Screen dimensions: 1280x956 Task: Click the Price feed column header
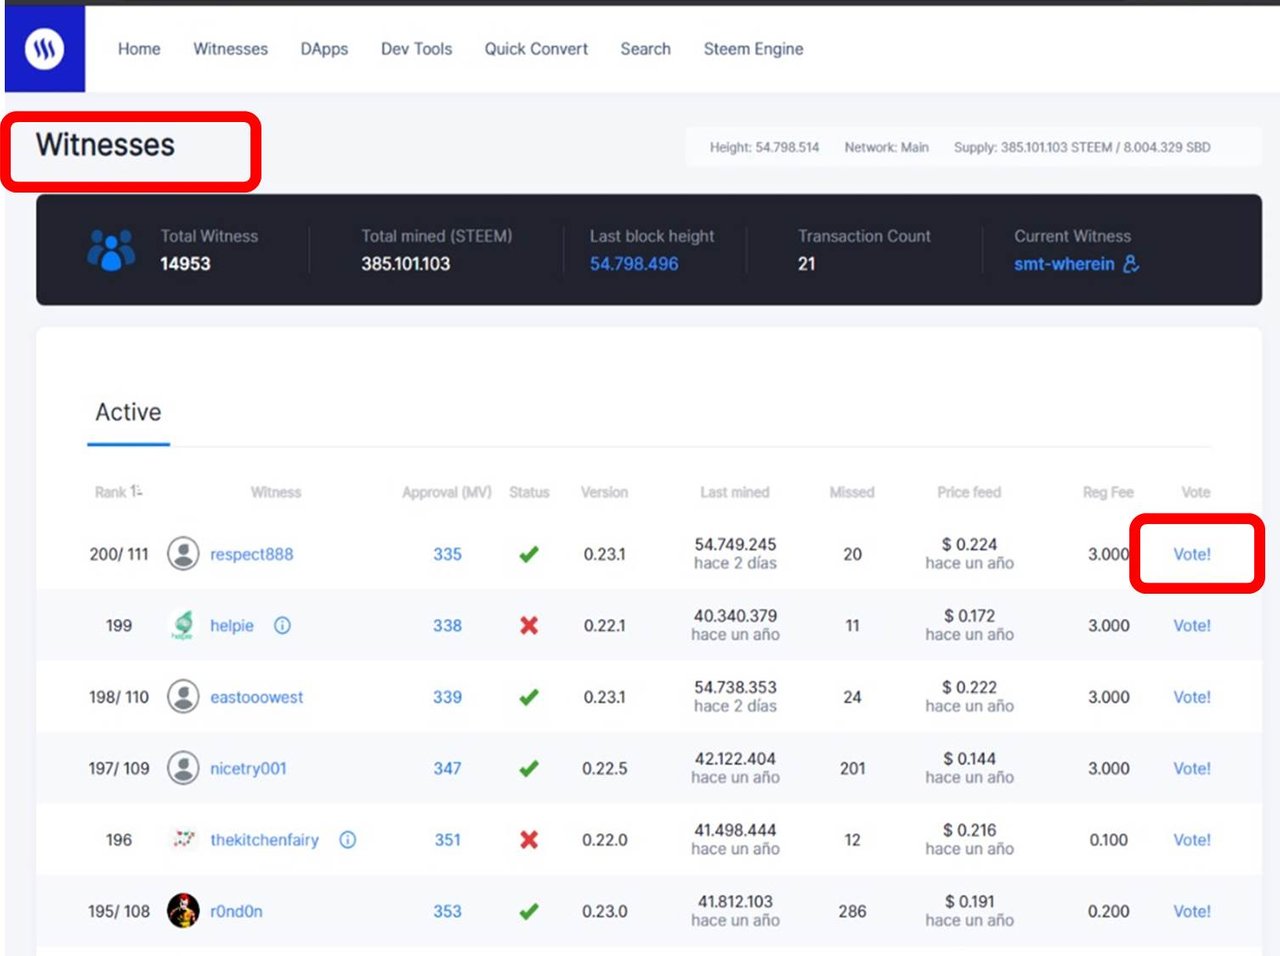(969, 492)
